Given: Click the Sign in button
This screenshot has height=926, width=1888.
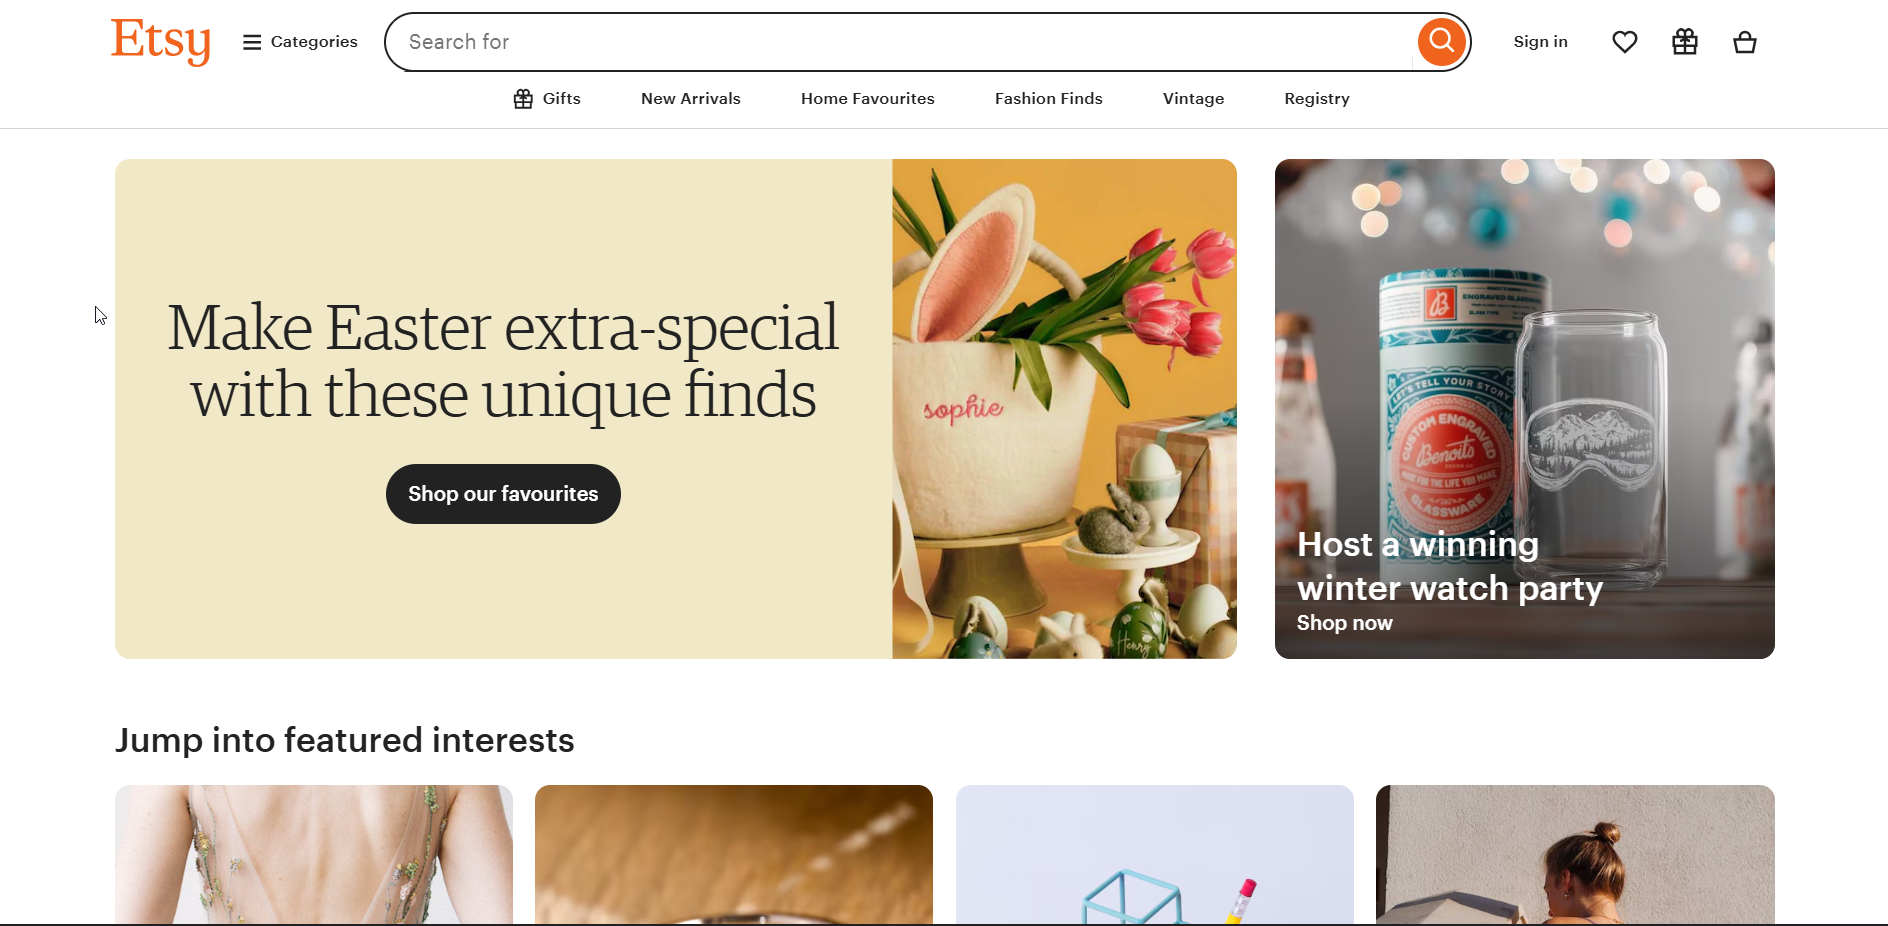Looking at the screenshot, I should pos(1540,42).
